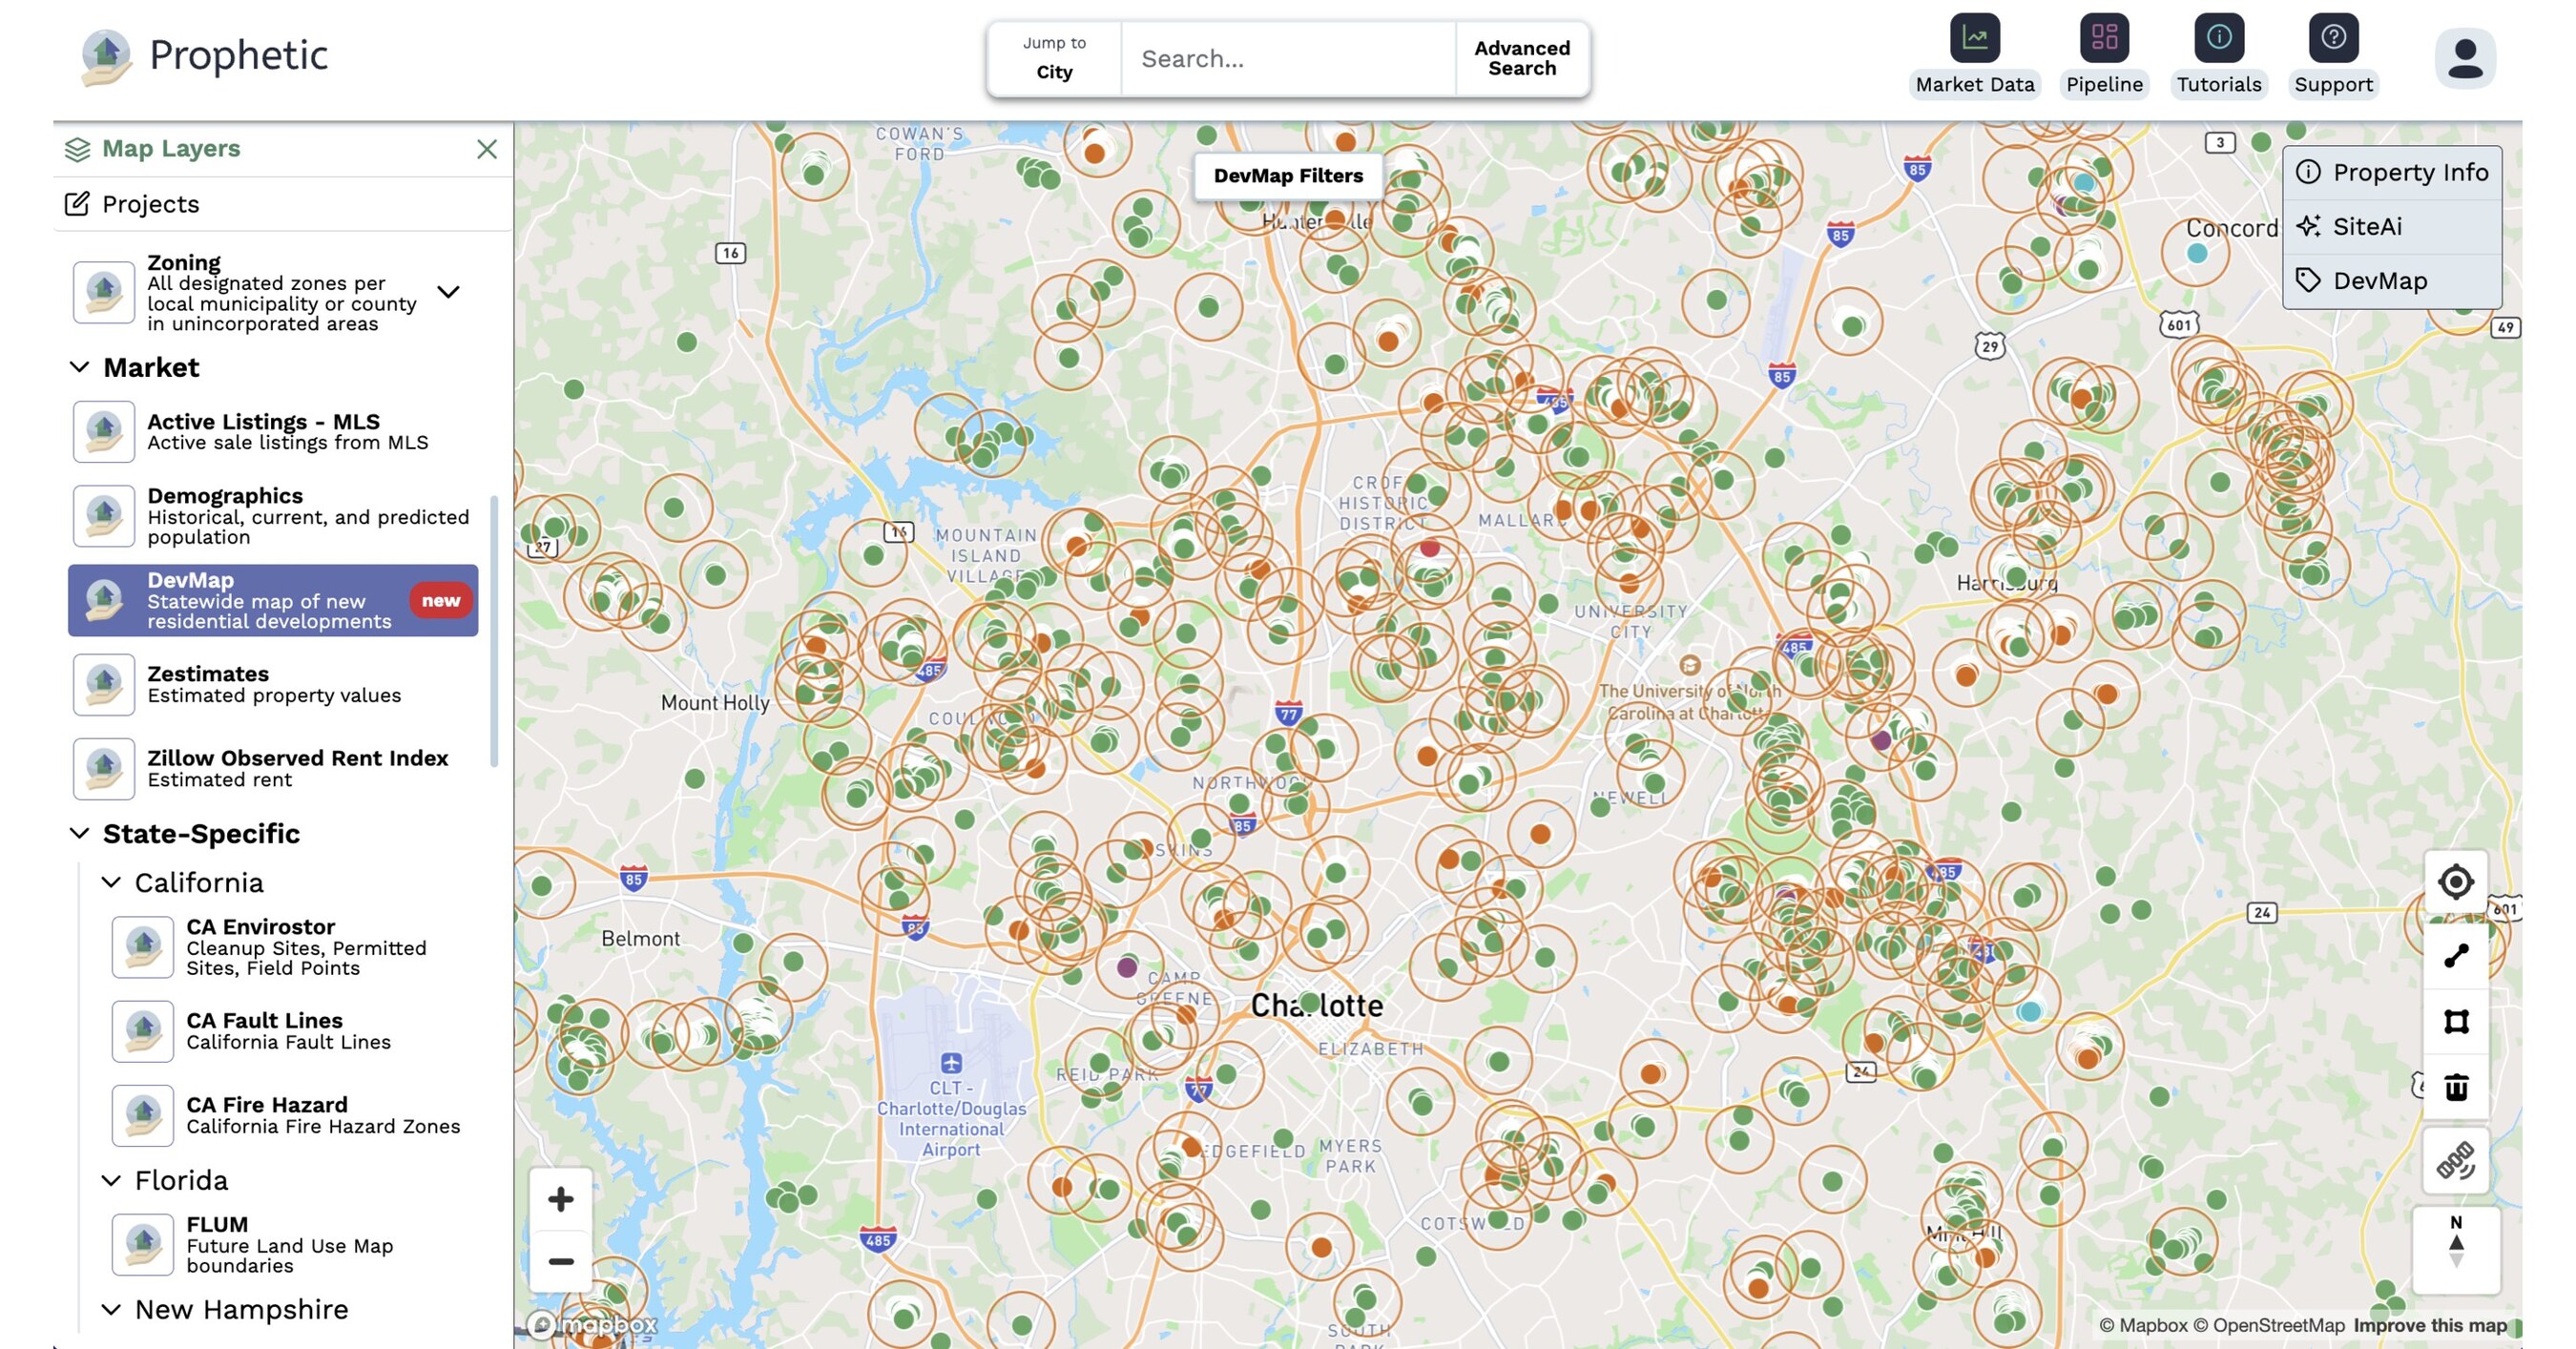Open the Market Data page
2576x1349 pixels.
click(1974, 56)
